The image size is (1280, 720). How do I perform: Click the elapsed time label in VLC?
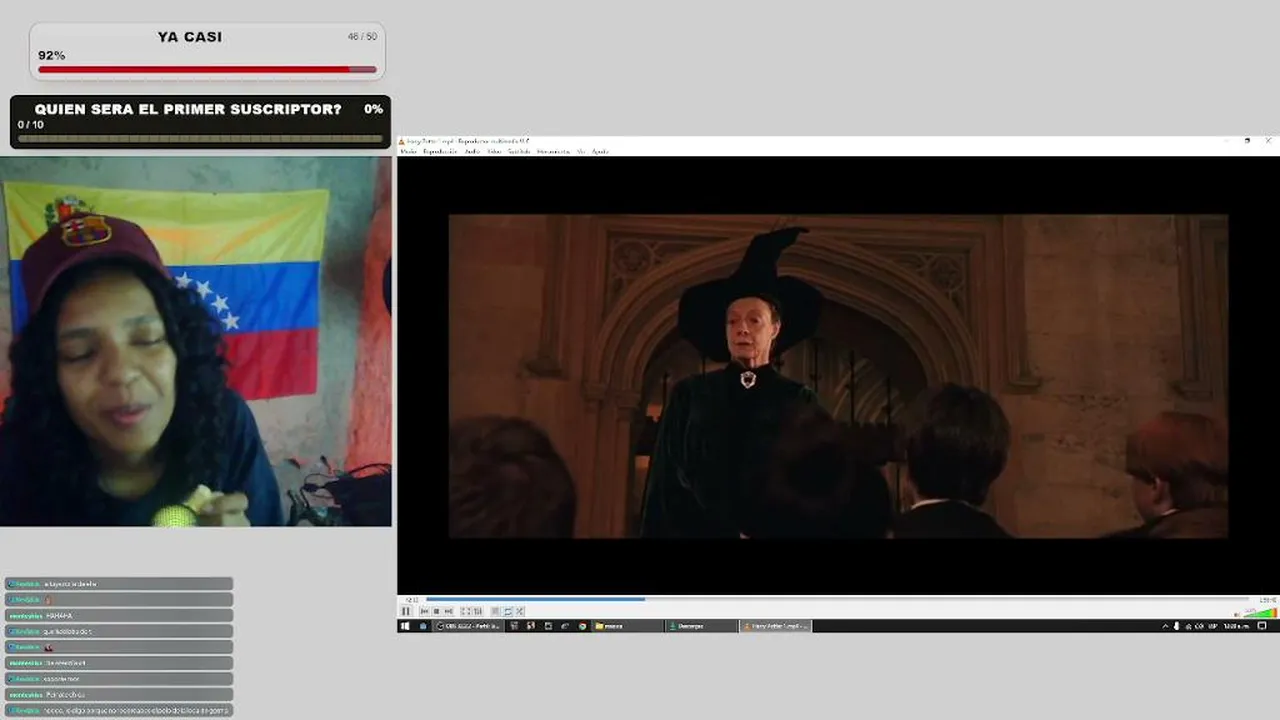(x=411, y=600)
